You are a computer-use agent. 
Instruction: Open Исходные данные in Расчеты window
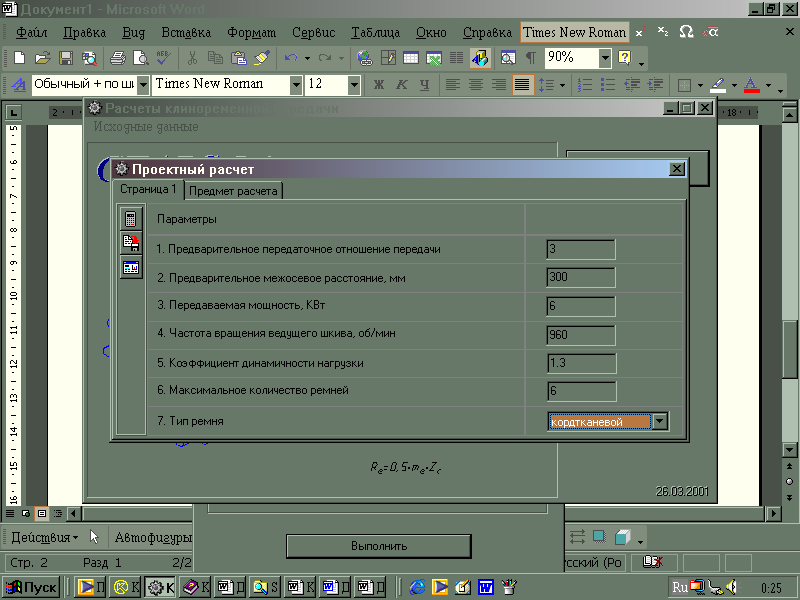(x=146, y=127)
